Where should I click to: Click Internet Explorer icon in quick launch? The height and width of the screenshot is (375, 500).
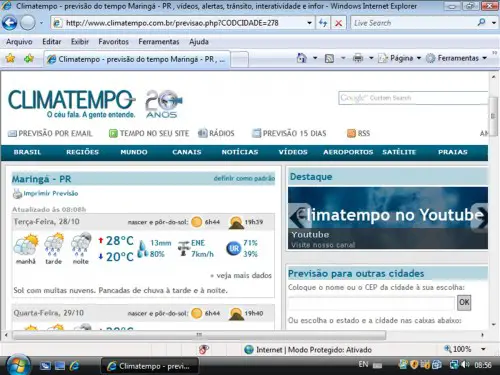tap(75, 366)
